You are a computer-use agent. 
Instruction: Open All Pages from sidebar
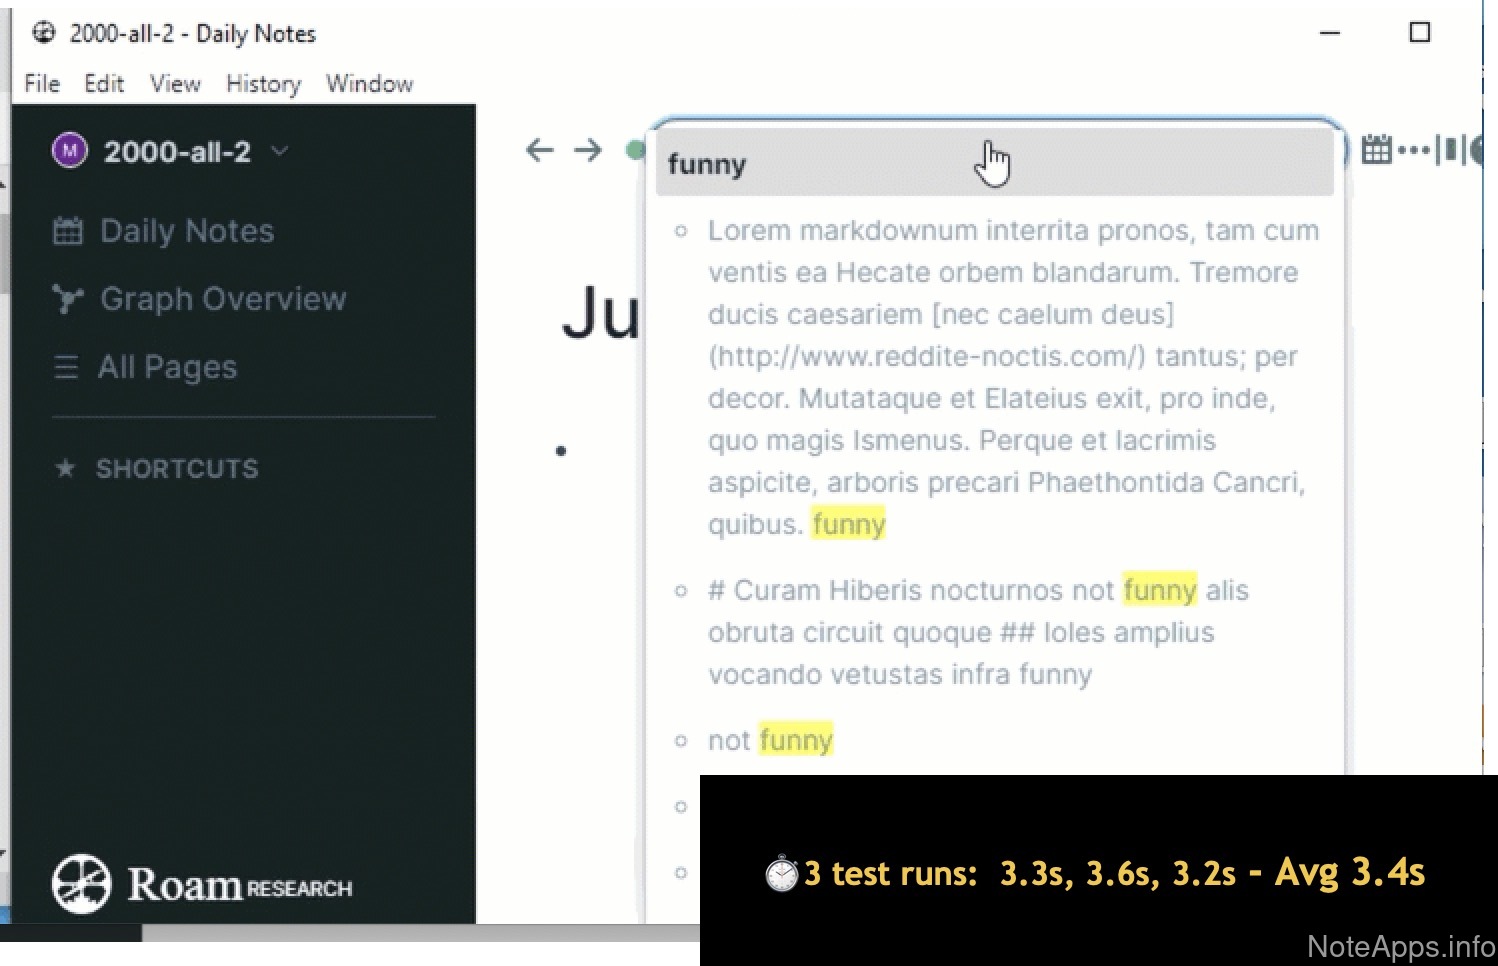pos(167,367)
